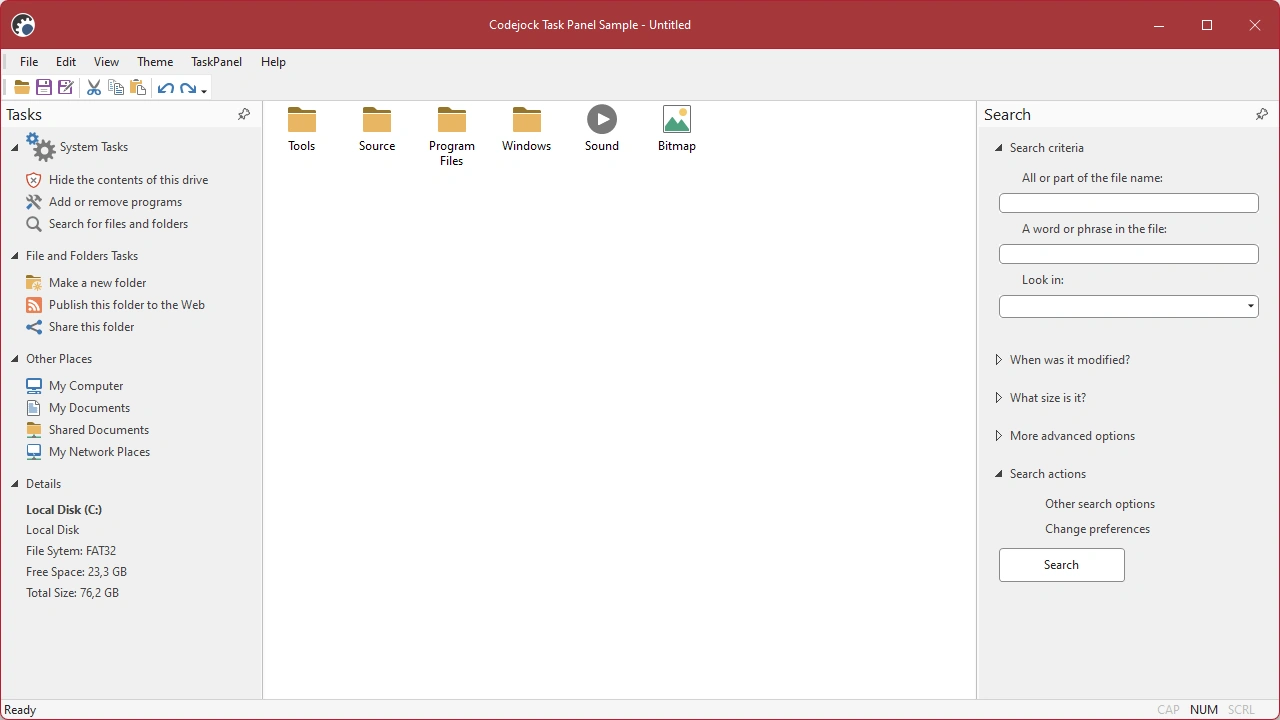The image size is (1280, 720).
Task: Click the Search button
Action: click(1061, 565)
